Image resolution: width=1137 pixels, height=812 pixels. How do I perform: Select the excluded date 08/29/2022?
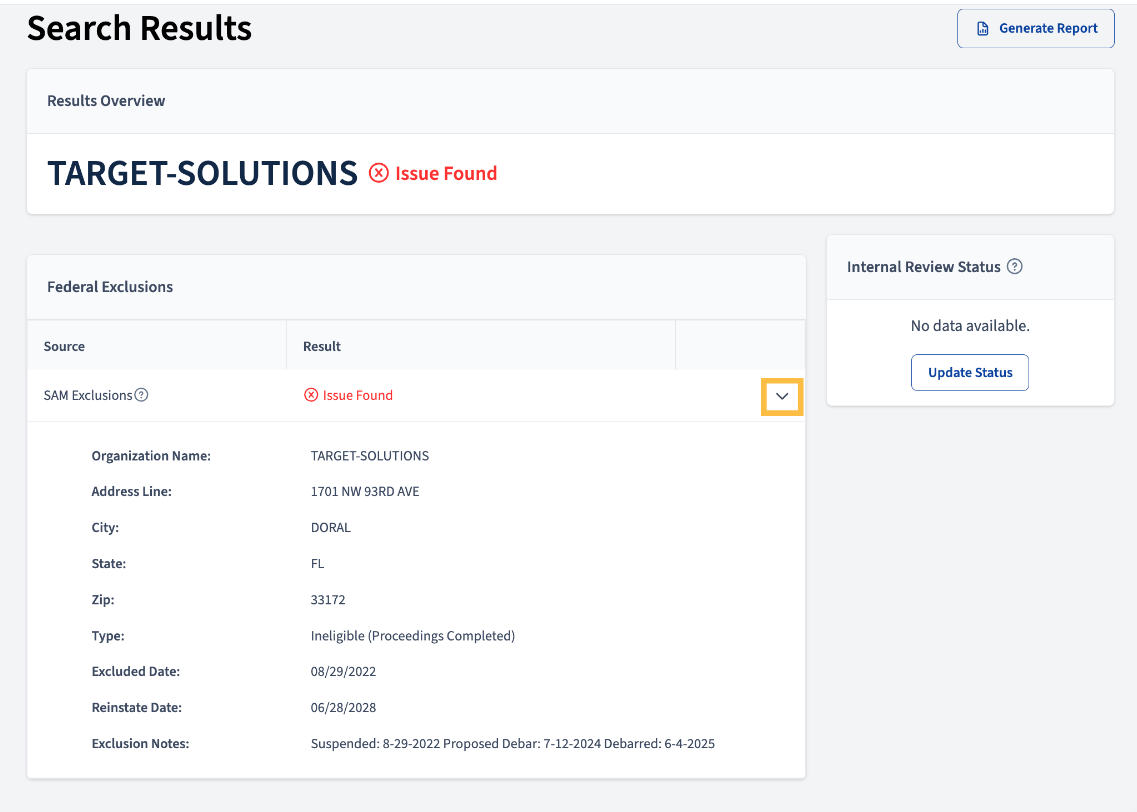(x=343, y=671)
